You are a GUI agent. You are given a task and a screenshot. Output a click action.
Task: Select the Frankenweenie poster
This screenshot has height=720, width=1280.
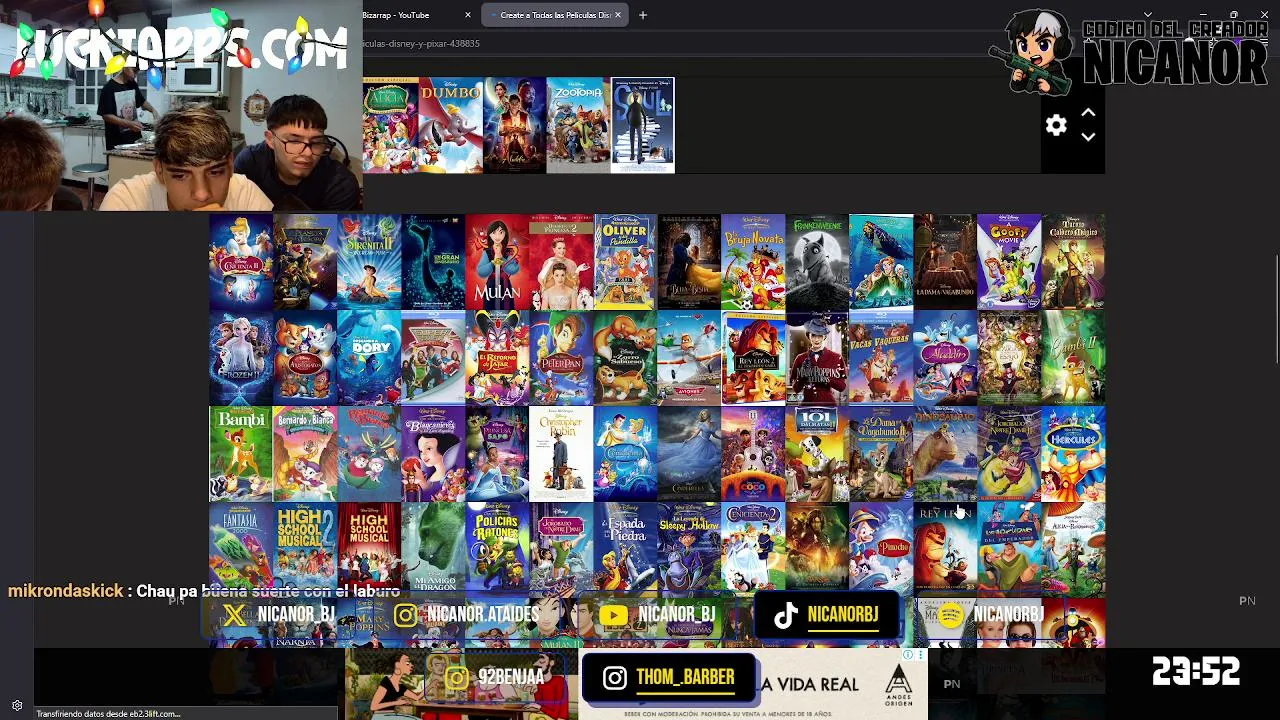[817, 261]
